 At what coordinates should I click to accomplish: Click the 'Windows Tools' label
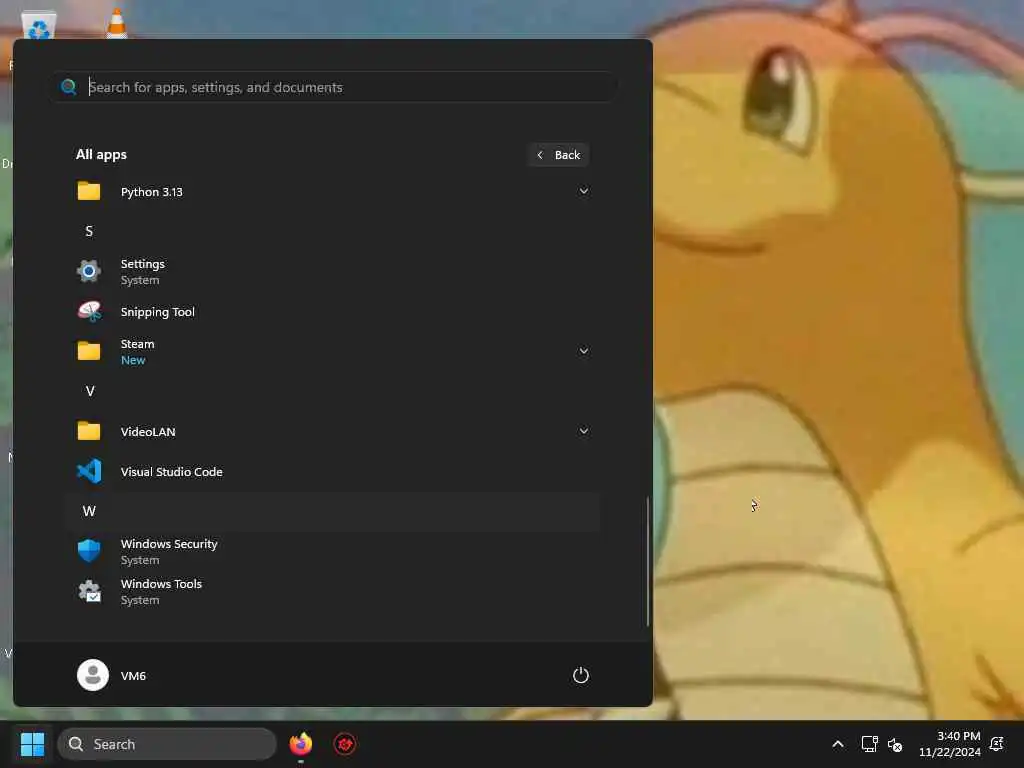[x=161, y=583]
